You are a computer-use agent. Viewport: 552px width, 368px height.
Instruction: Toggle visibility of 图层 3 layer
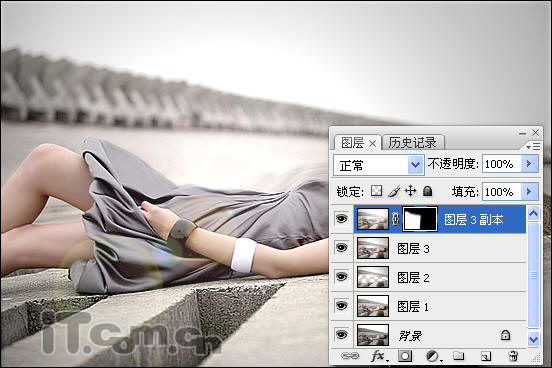pyautogui.click(x=341, y=248)
